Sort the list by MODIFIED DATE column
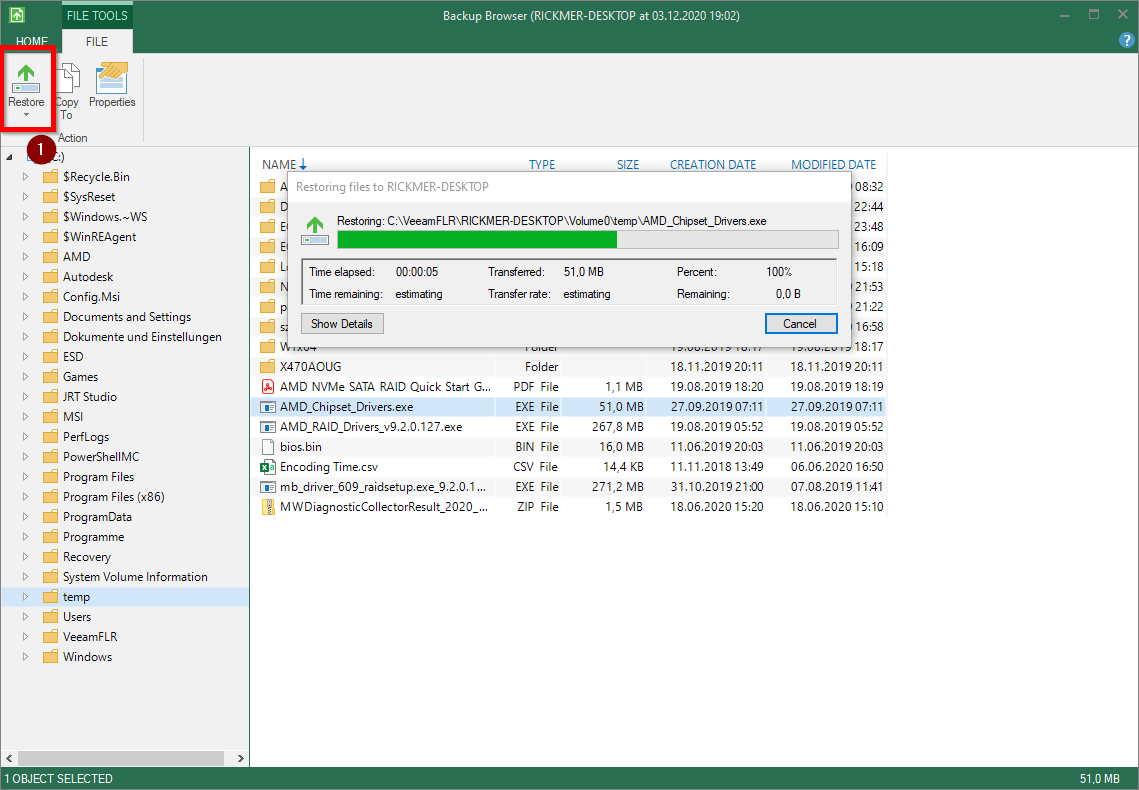This screenshot has height=790, width=1139. 833,165
